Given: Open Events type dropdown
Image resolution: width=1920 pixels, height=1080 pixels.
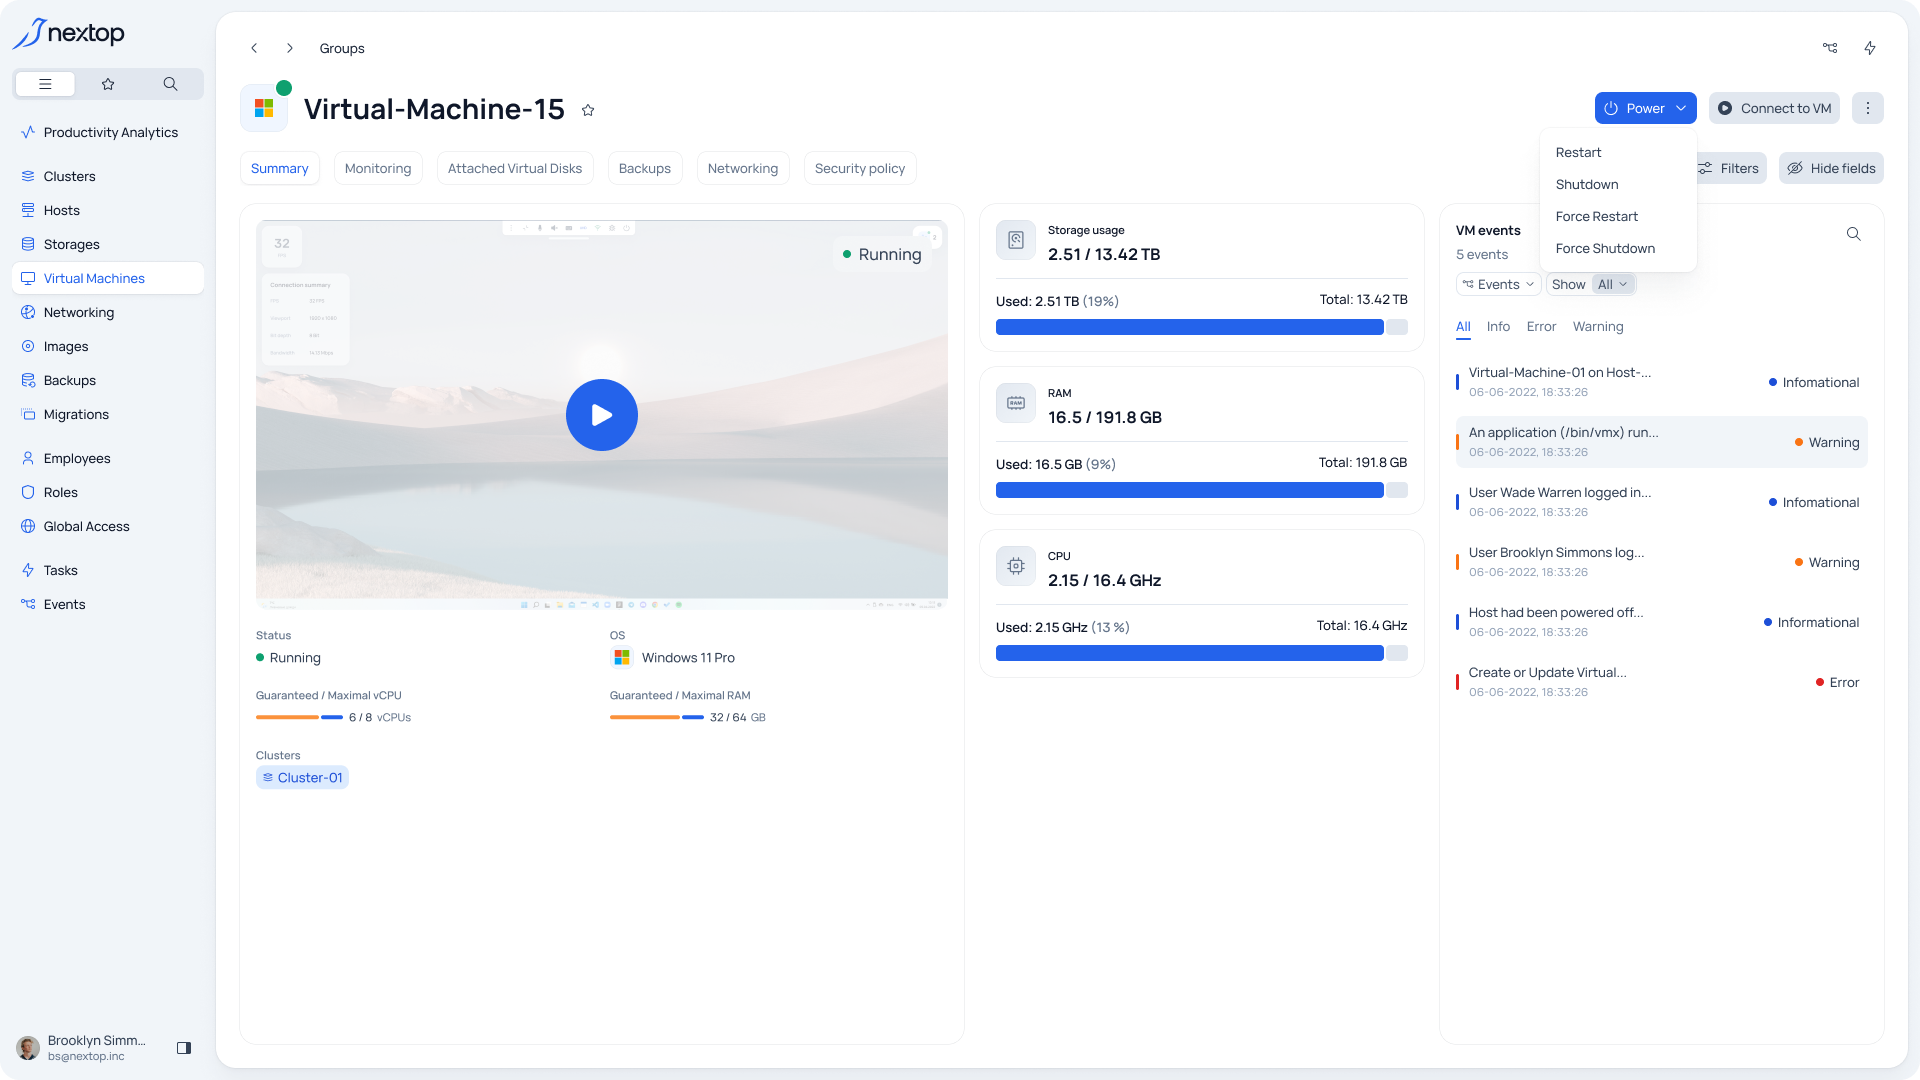Looking at the screenshot, I should coord(1498,285).
